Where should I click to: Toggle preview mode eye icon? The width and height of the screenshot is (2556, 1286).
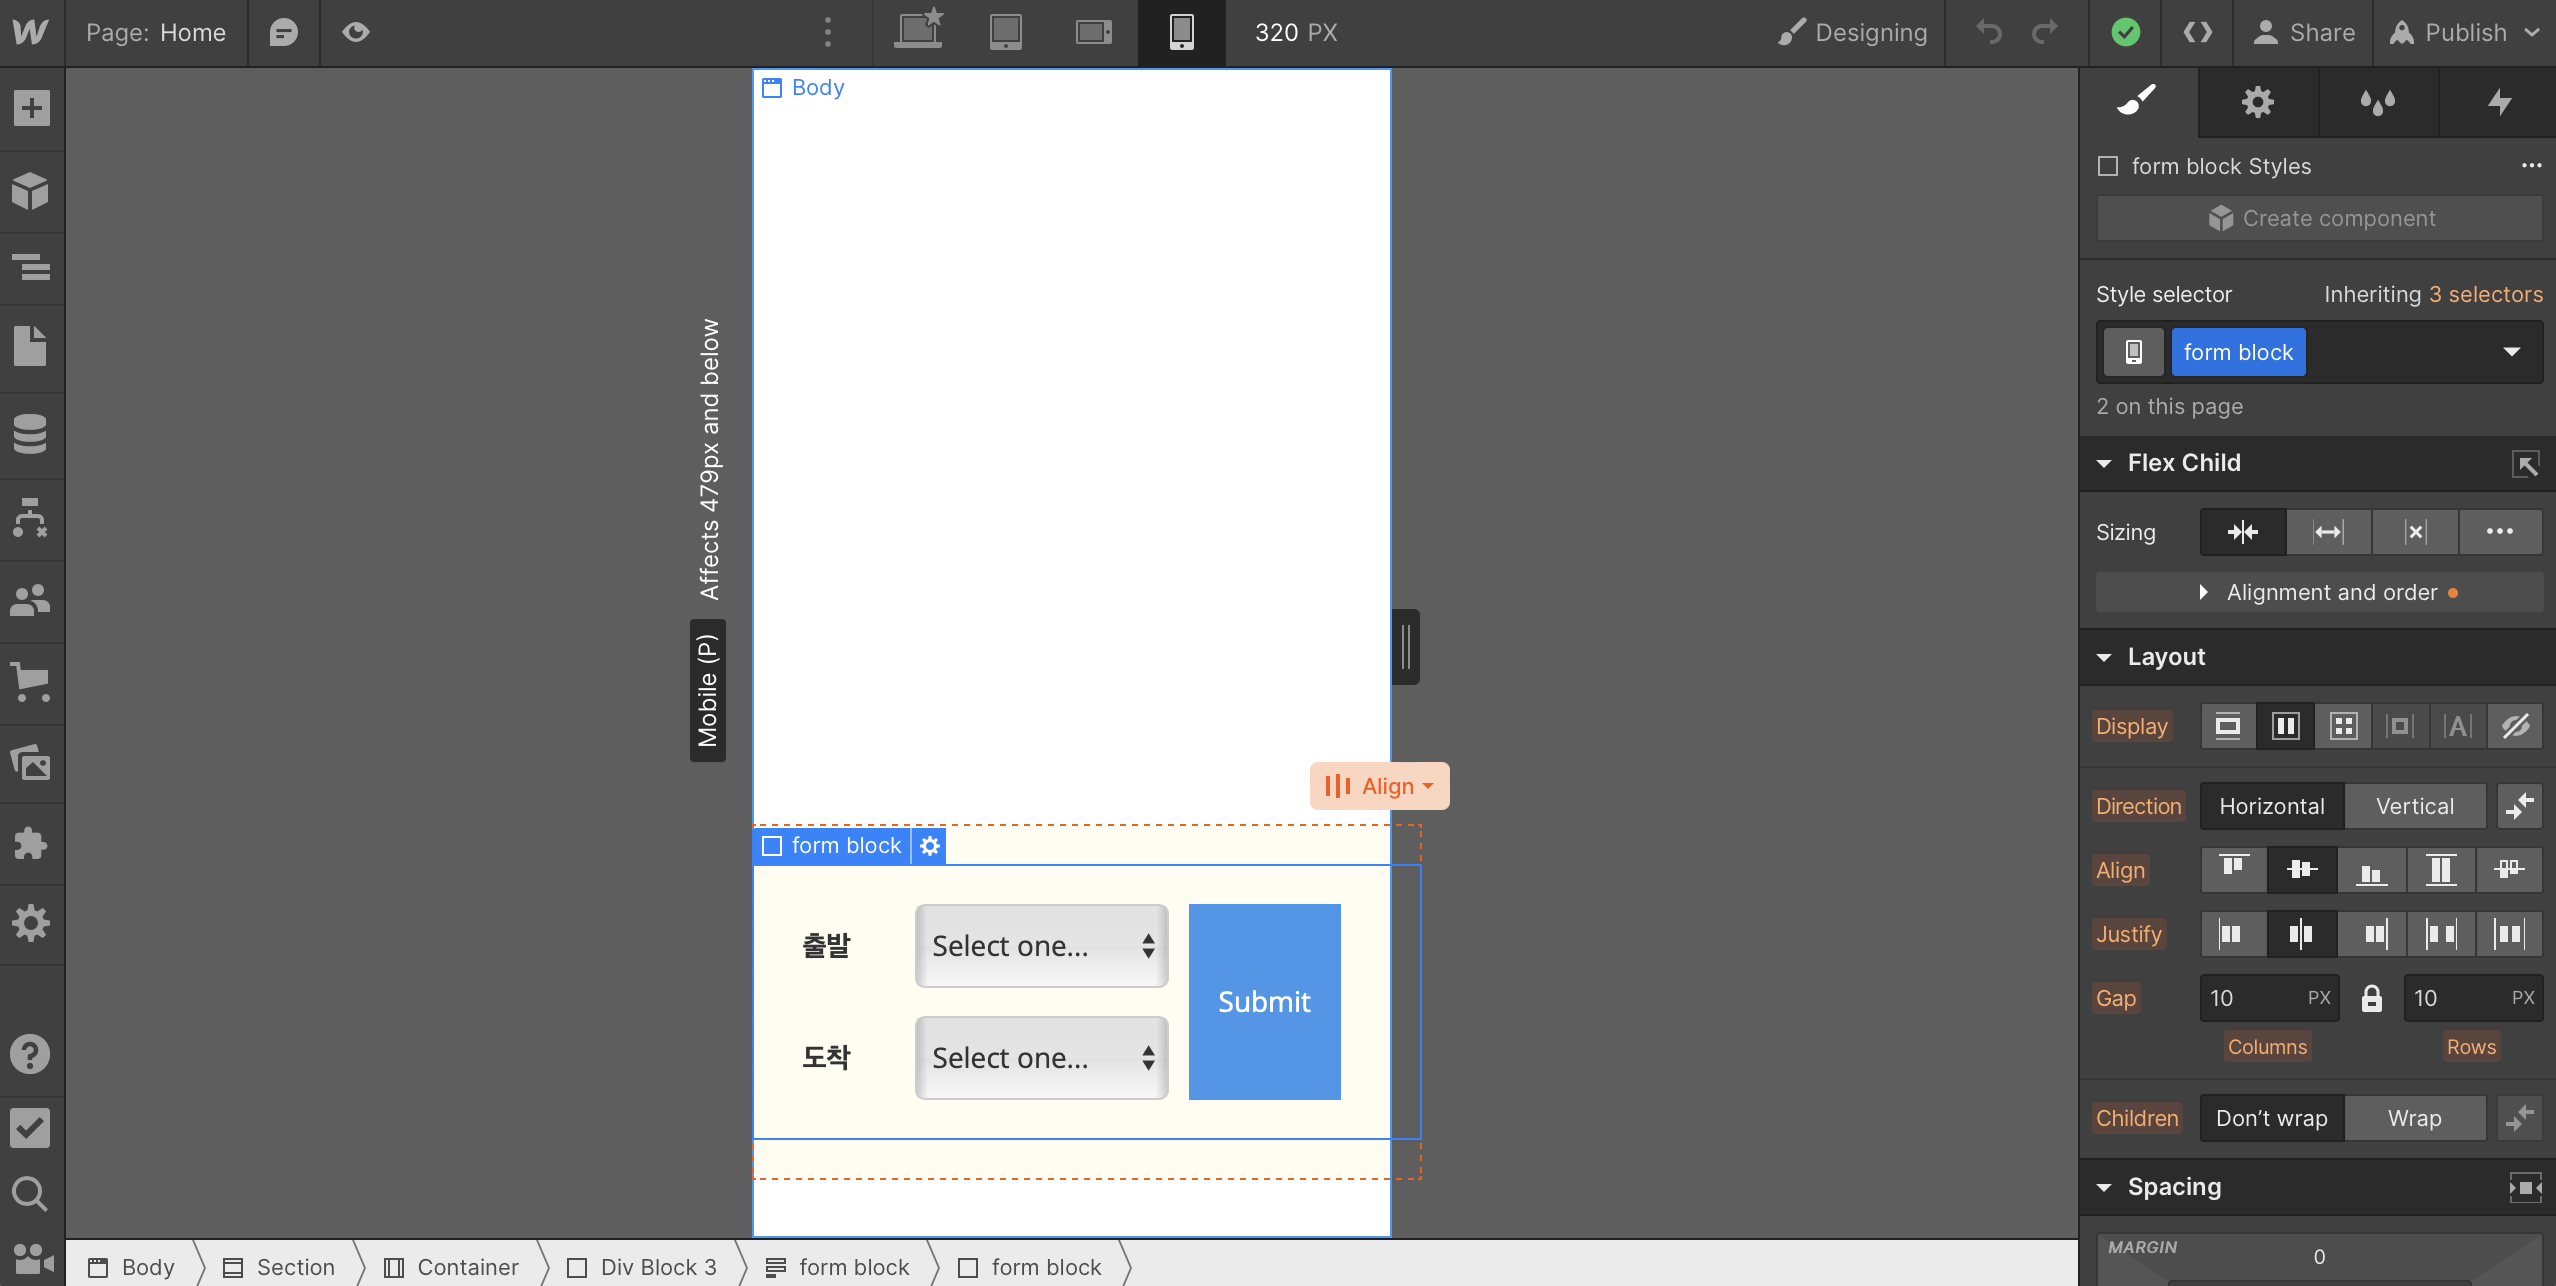pyautogui.click(x=355, y=32)
